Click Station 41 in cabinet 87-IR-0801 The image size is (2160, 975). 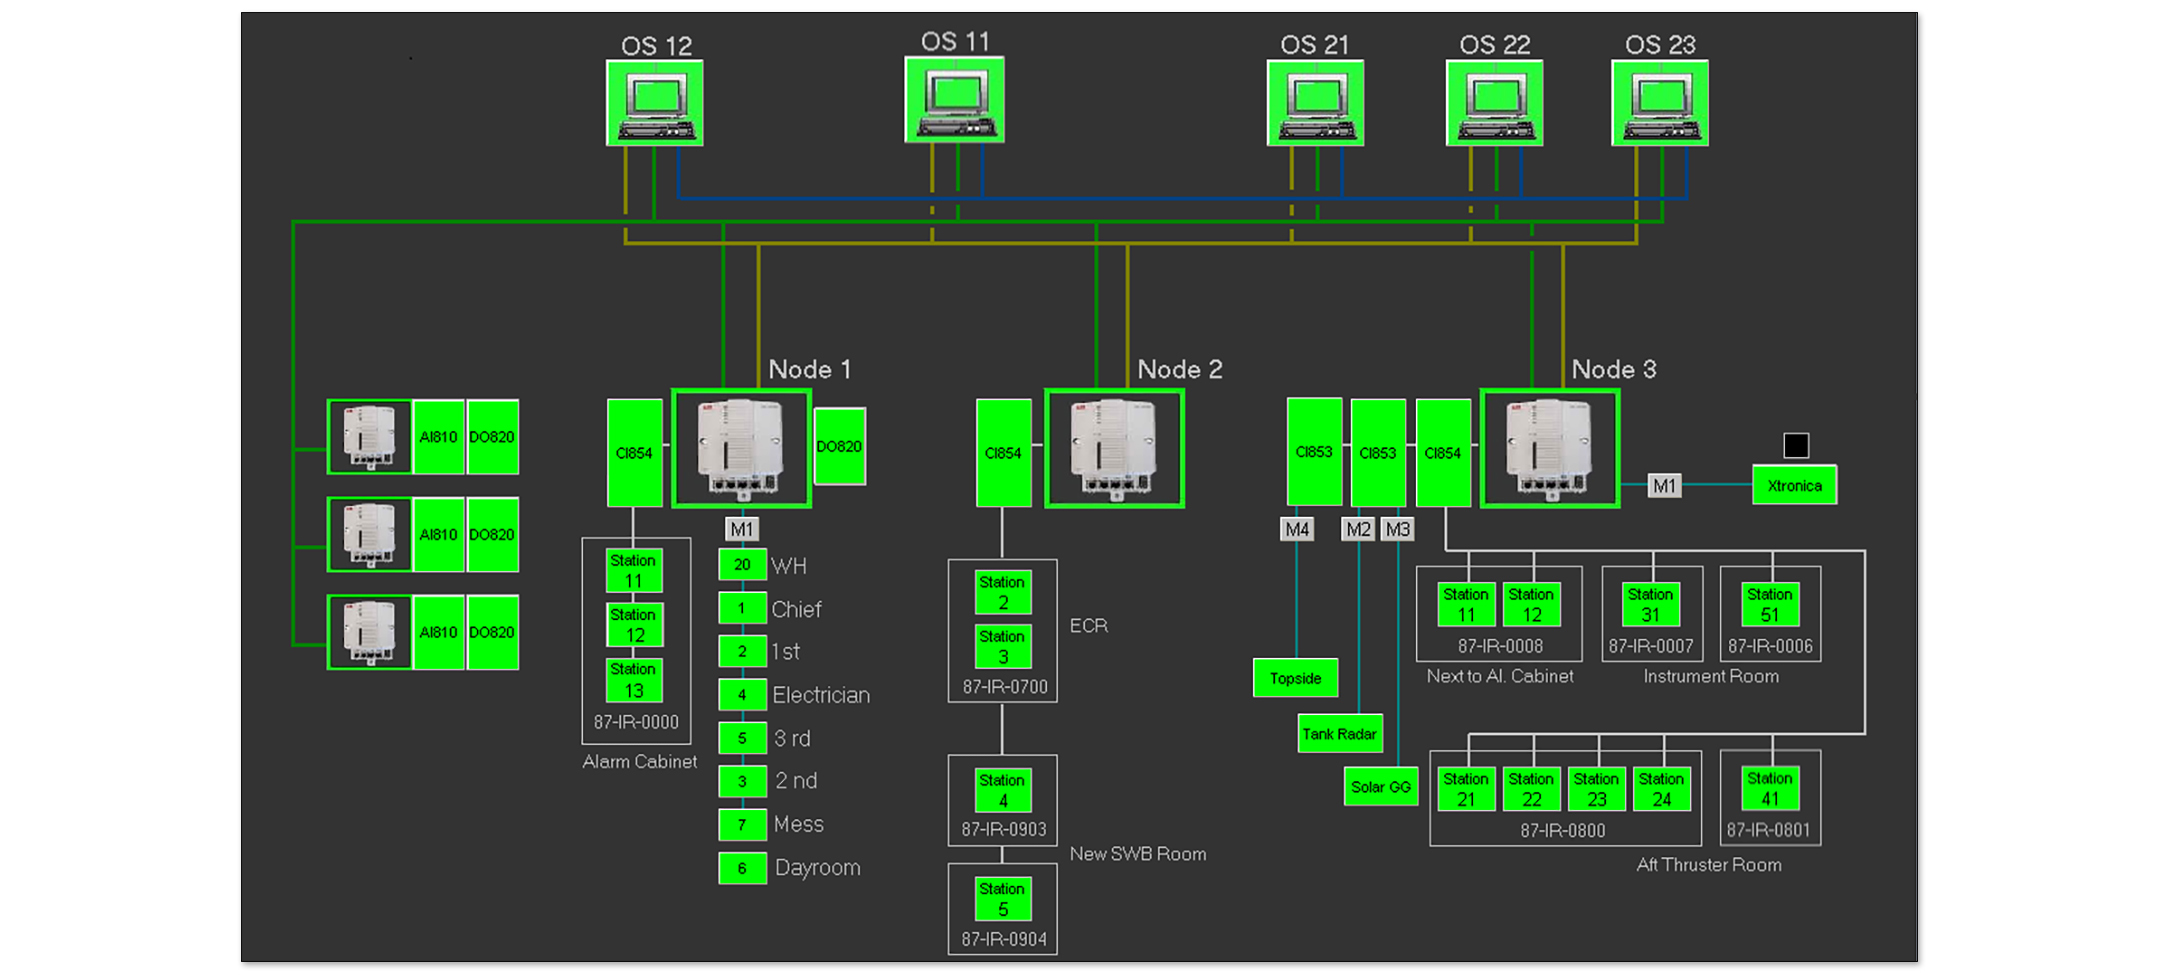[x=1769, y=789]
